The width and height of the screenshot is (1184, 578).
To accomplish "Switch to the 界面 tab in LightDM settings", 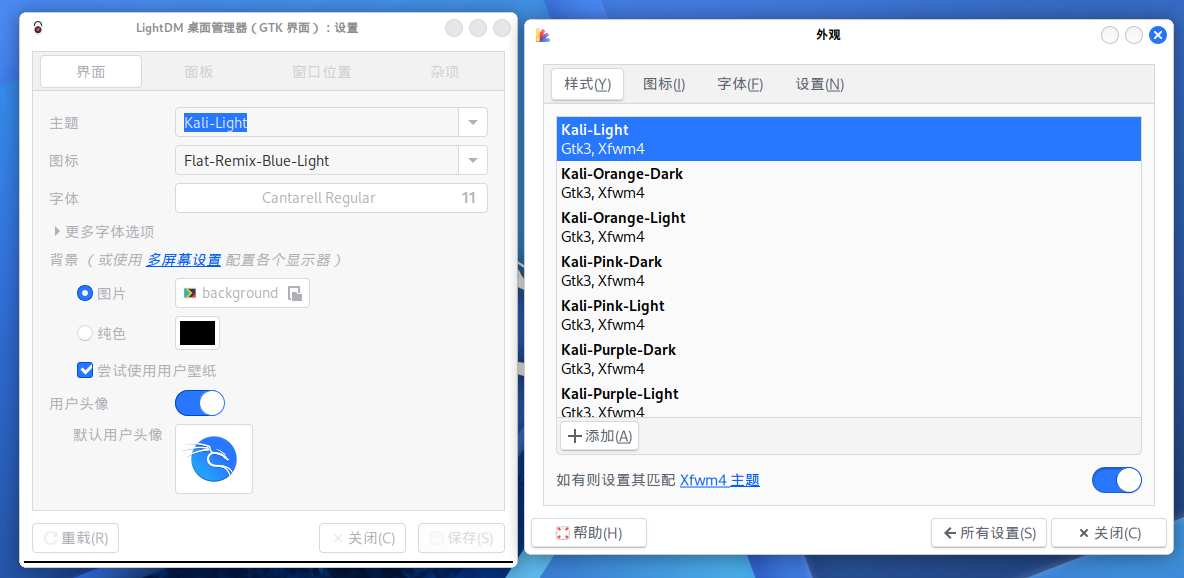I will coord(91,72).
